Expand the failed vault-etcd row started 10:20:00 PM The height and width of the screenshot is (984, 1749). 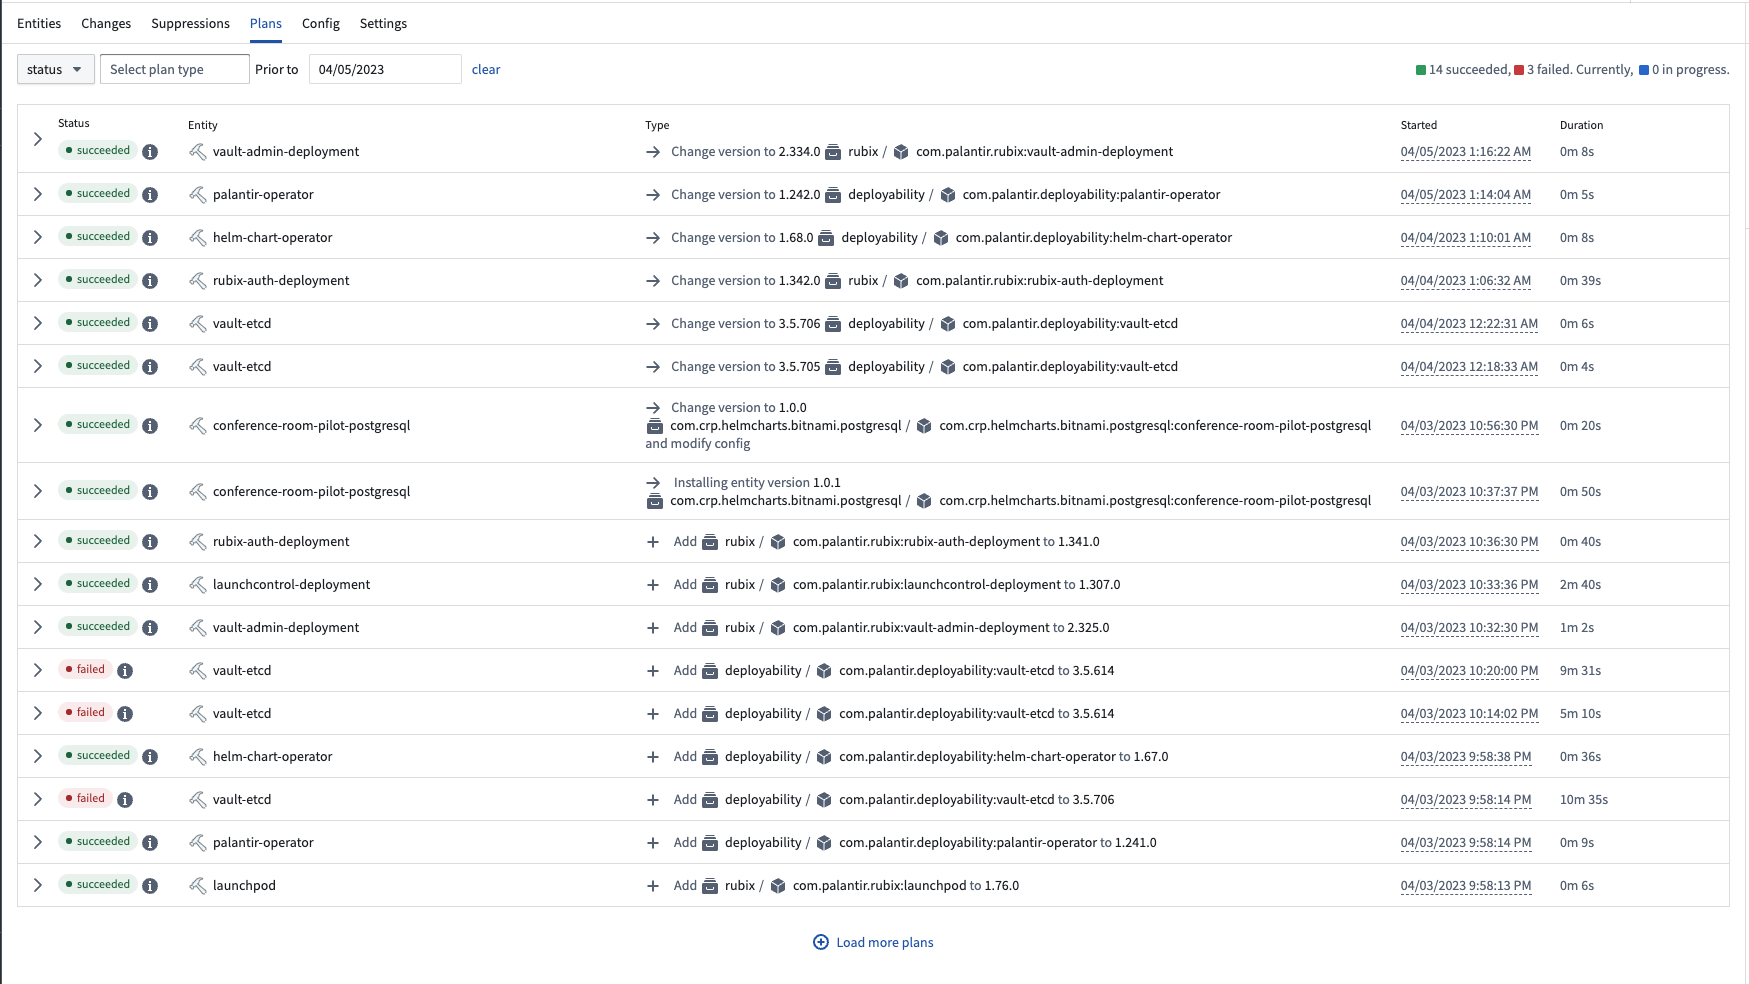click(38, 670)
